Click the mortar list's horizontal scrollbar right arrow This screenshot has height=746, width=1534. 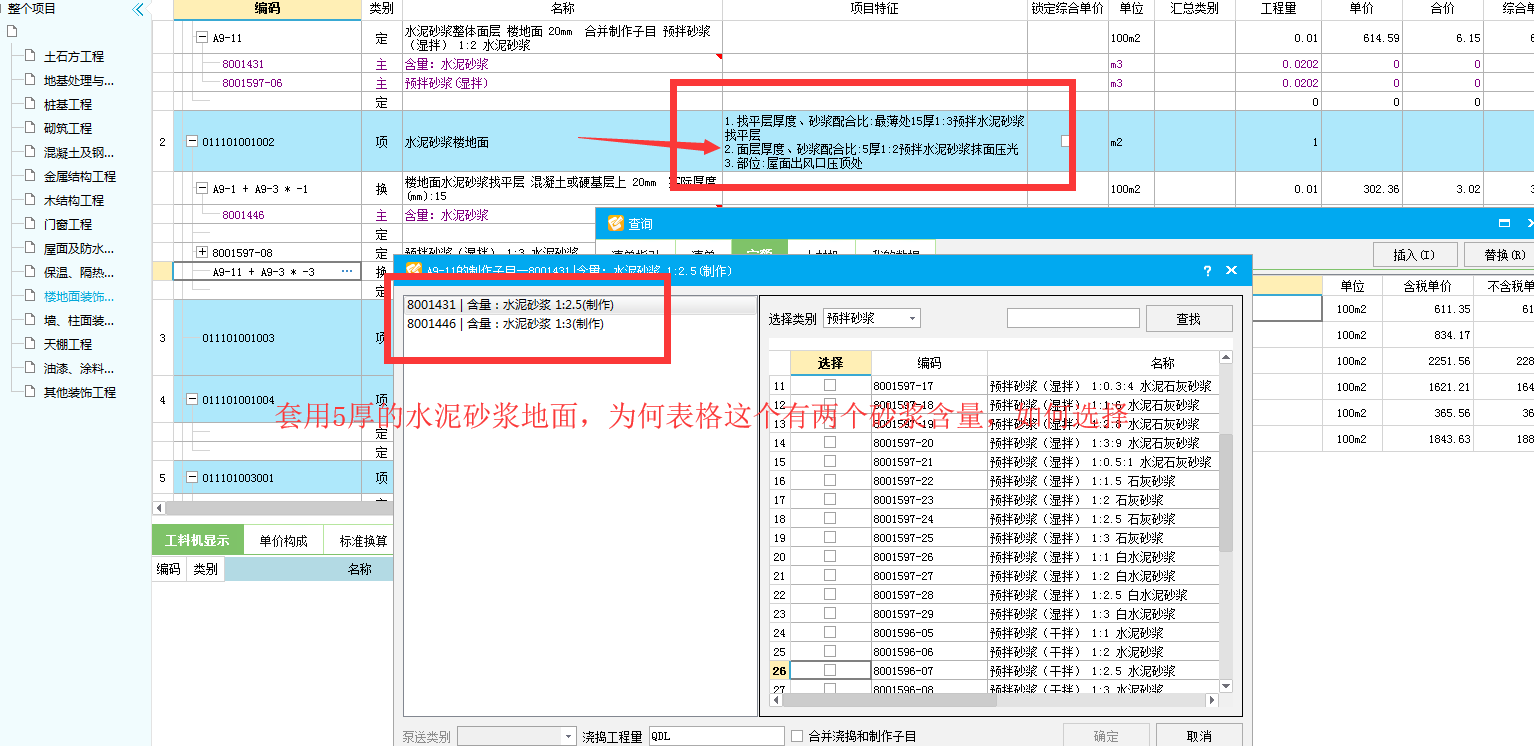(x=1212, y=700)
